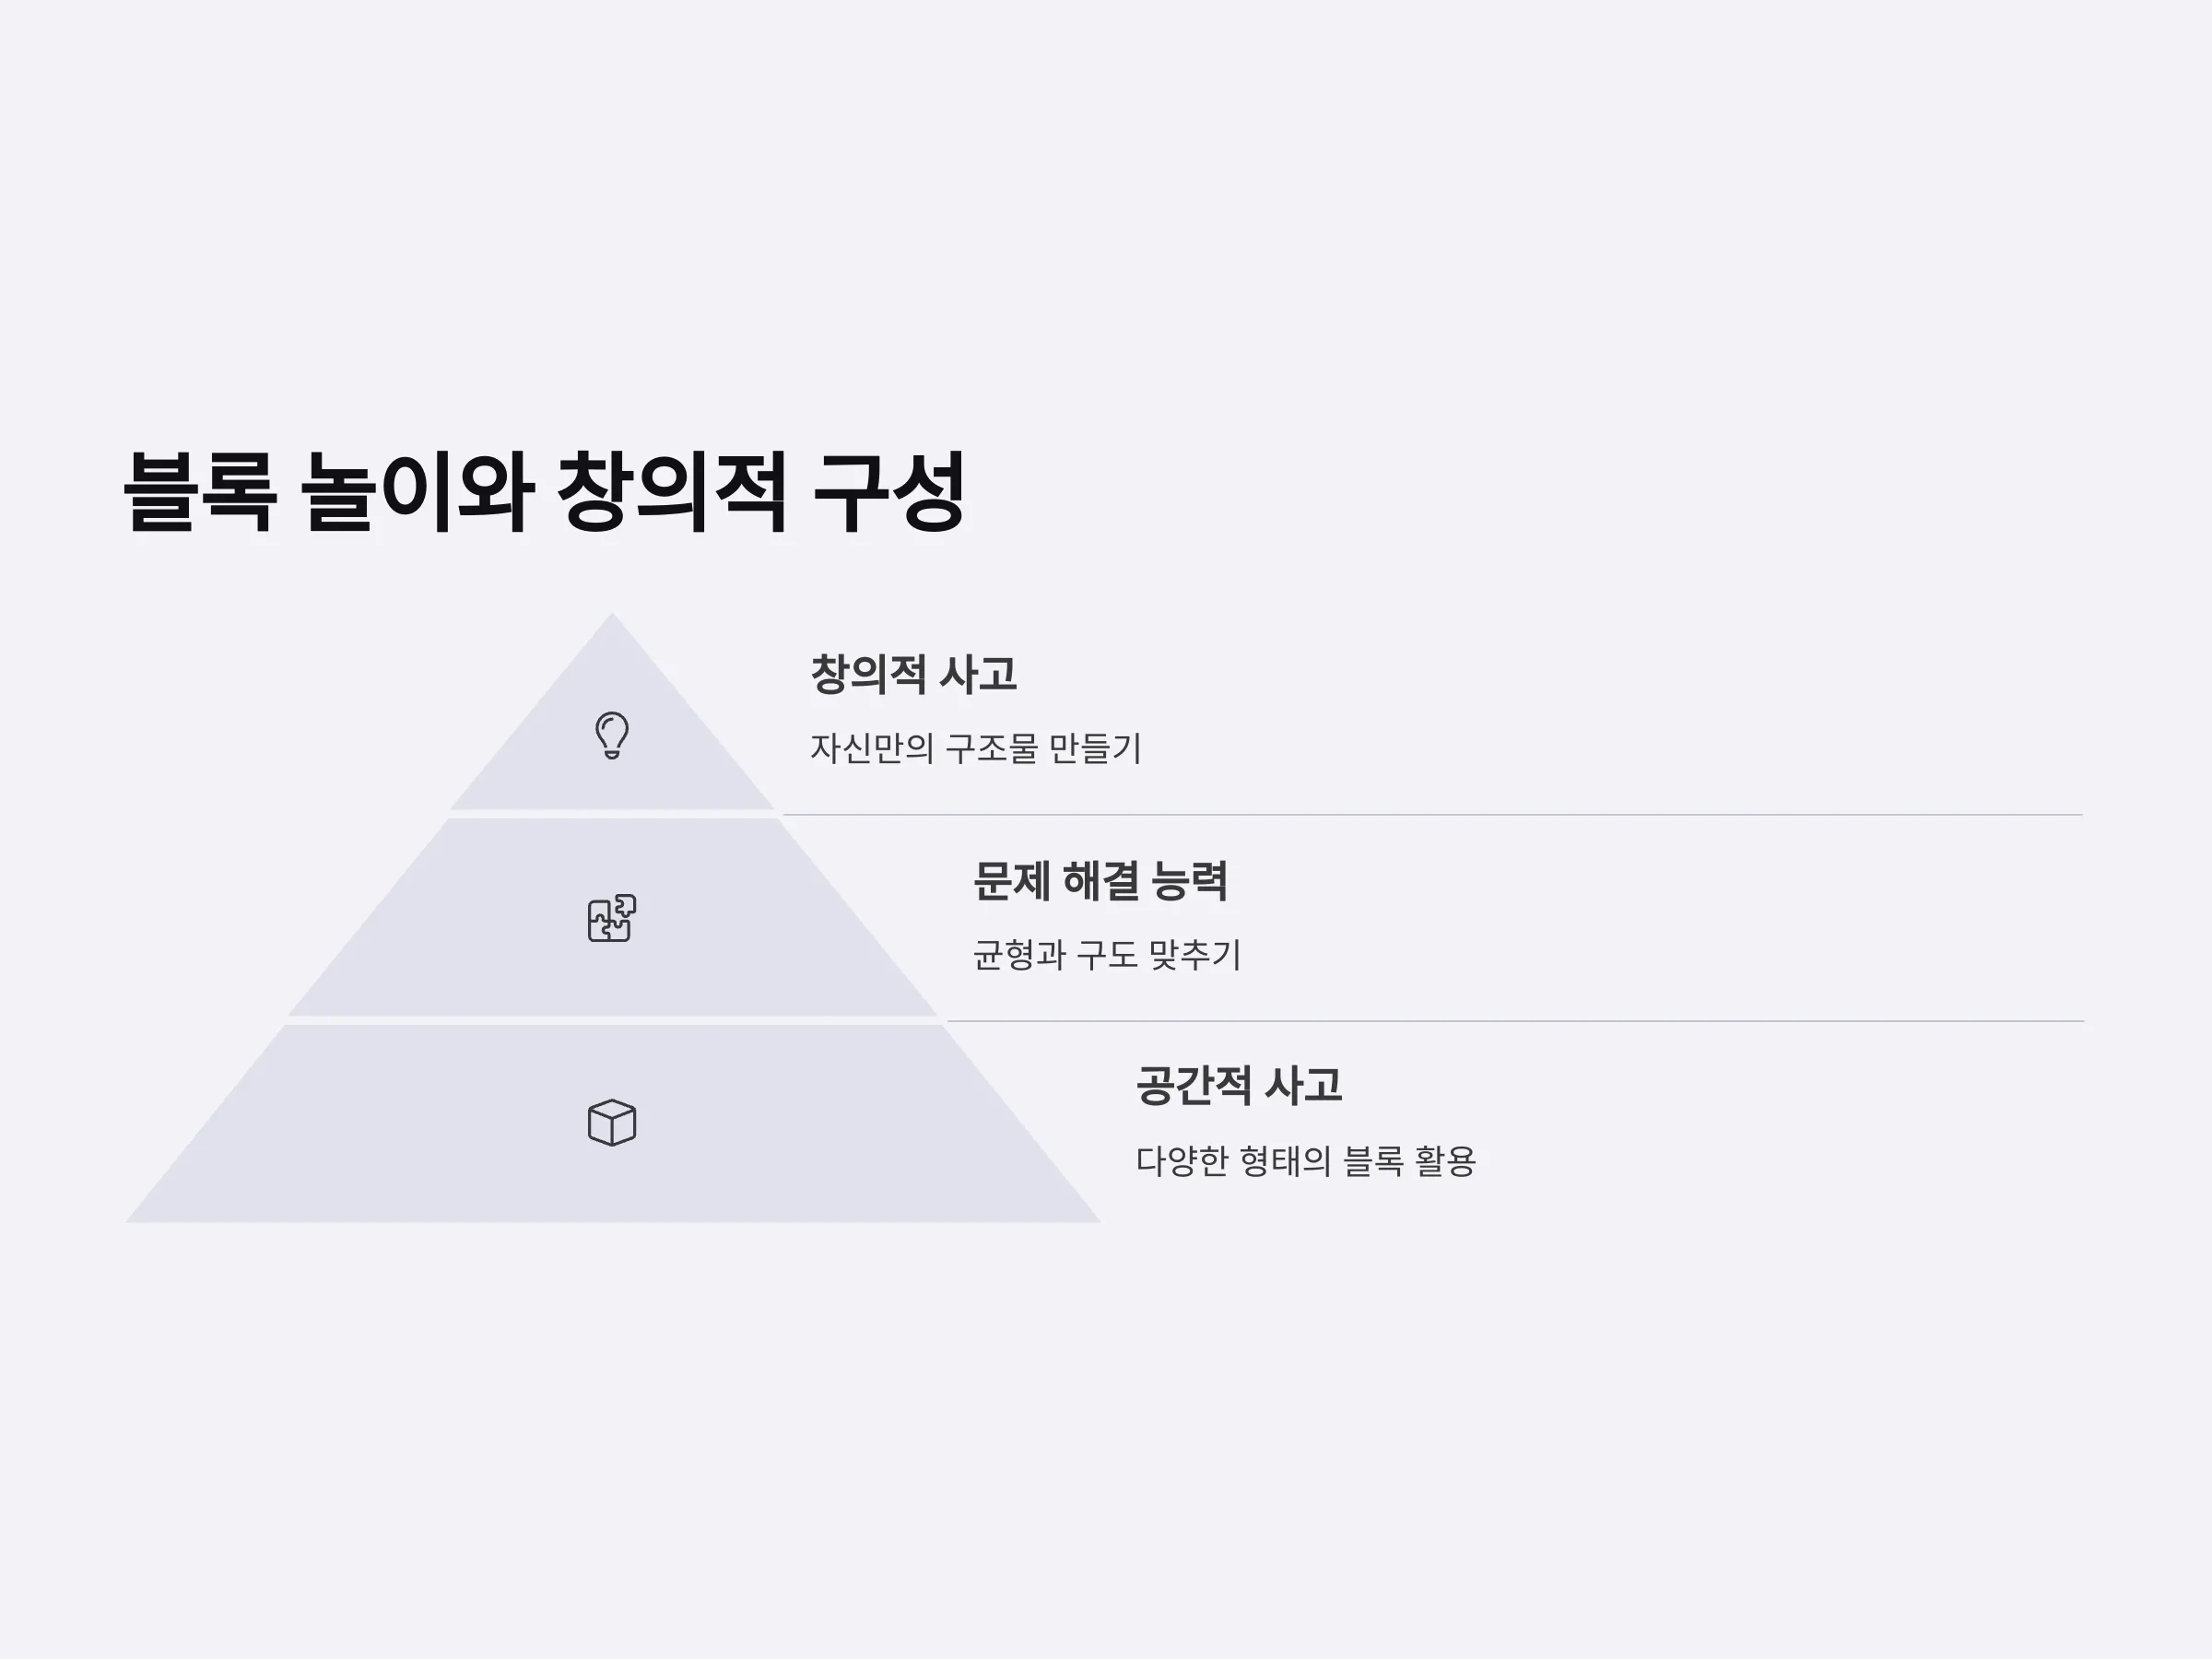
Task: Click the lightbulb icon in the pyramid top
Action: pyautogui.click(x=612, y=736)
